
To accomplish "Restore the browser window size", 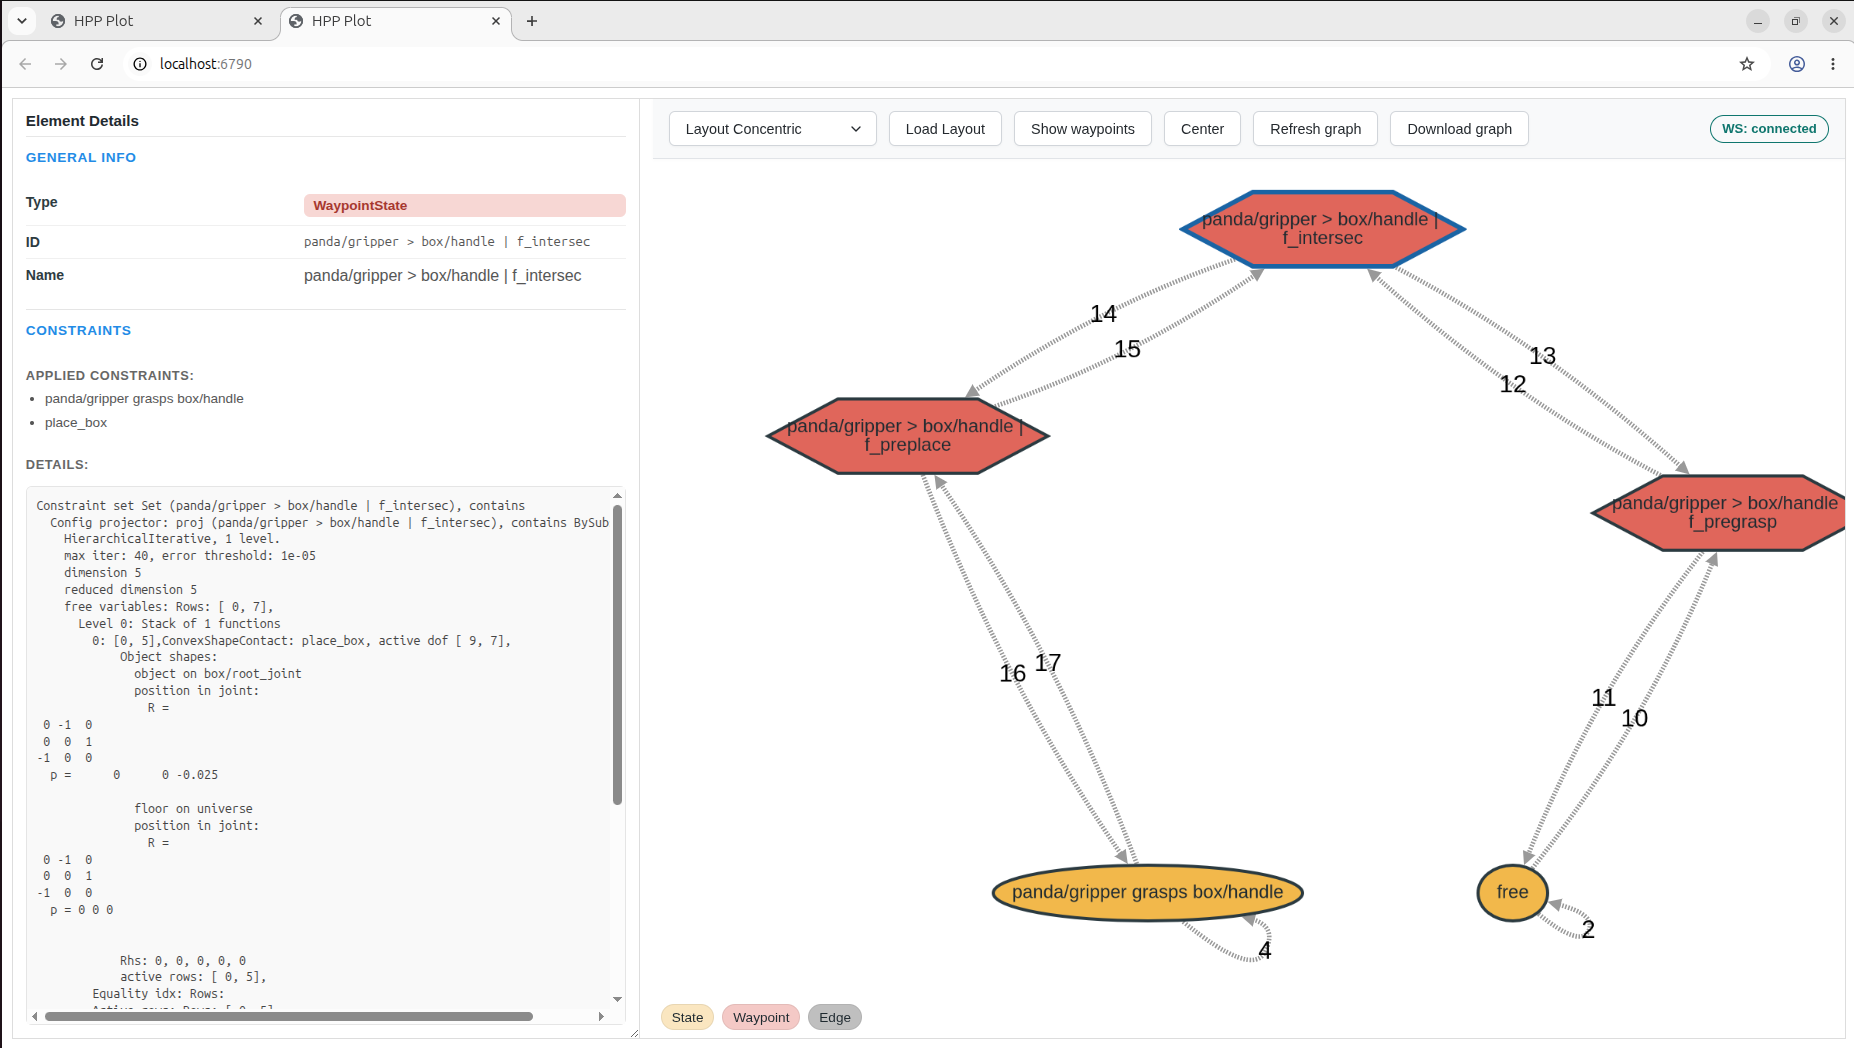I will click(1796, 21).
